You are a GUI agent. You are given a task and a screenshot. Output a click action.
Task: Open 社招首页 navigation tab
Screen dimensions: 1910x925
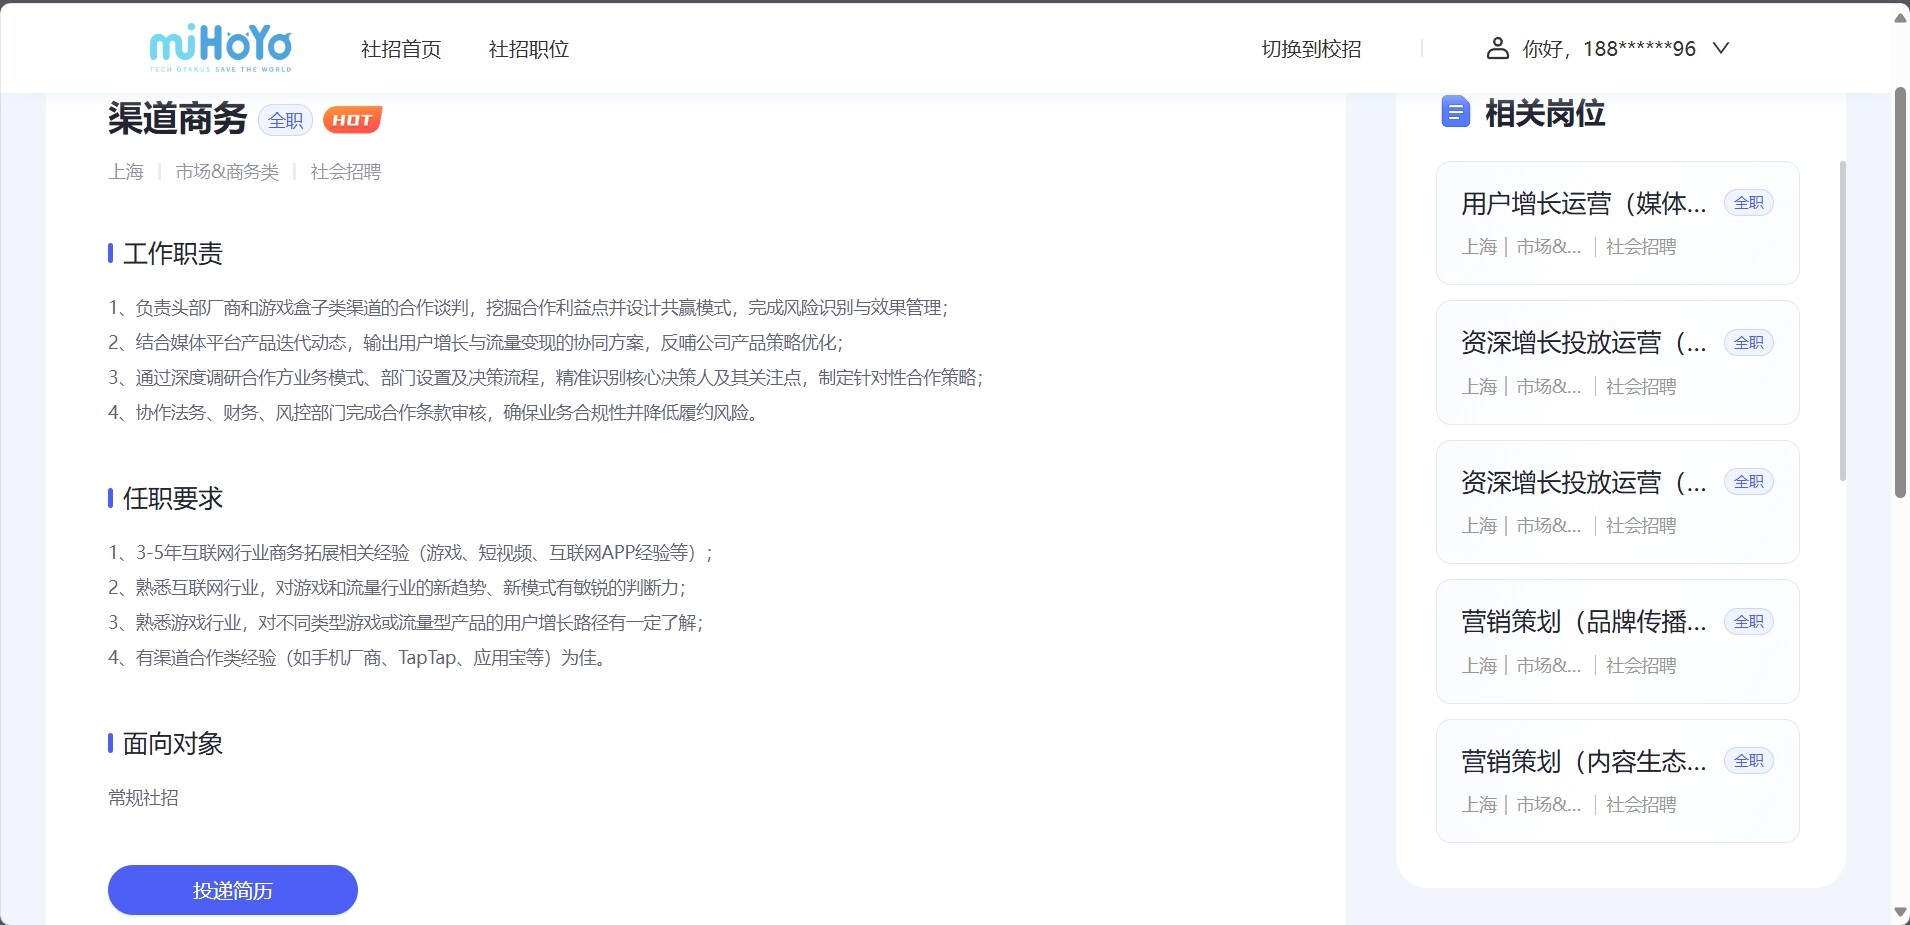(401, 49)
